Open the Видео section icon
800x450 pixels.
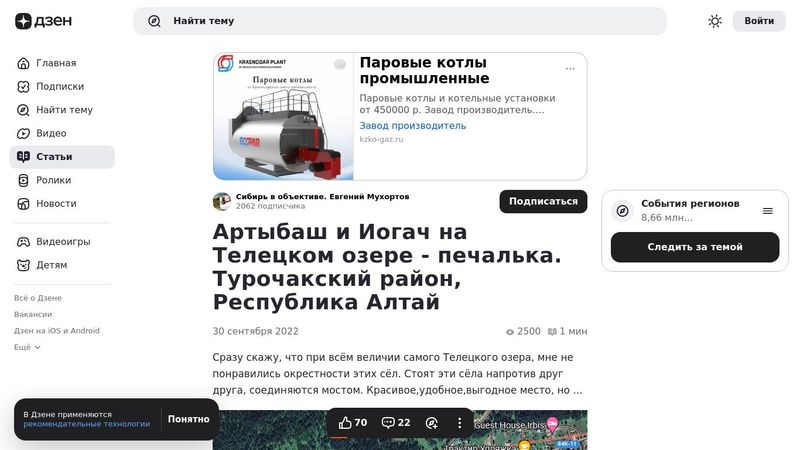(23, 134)
